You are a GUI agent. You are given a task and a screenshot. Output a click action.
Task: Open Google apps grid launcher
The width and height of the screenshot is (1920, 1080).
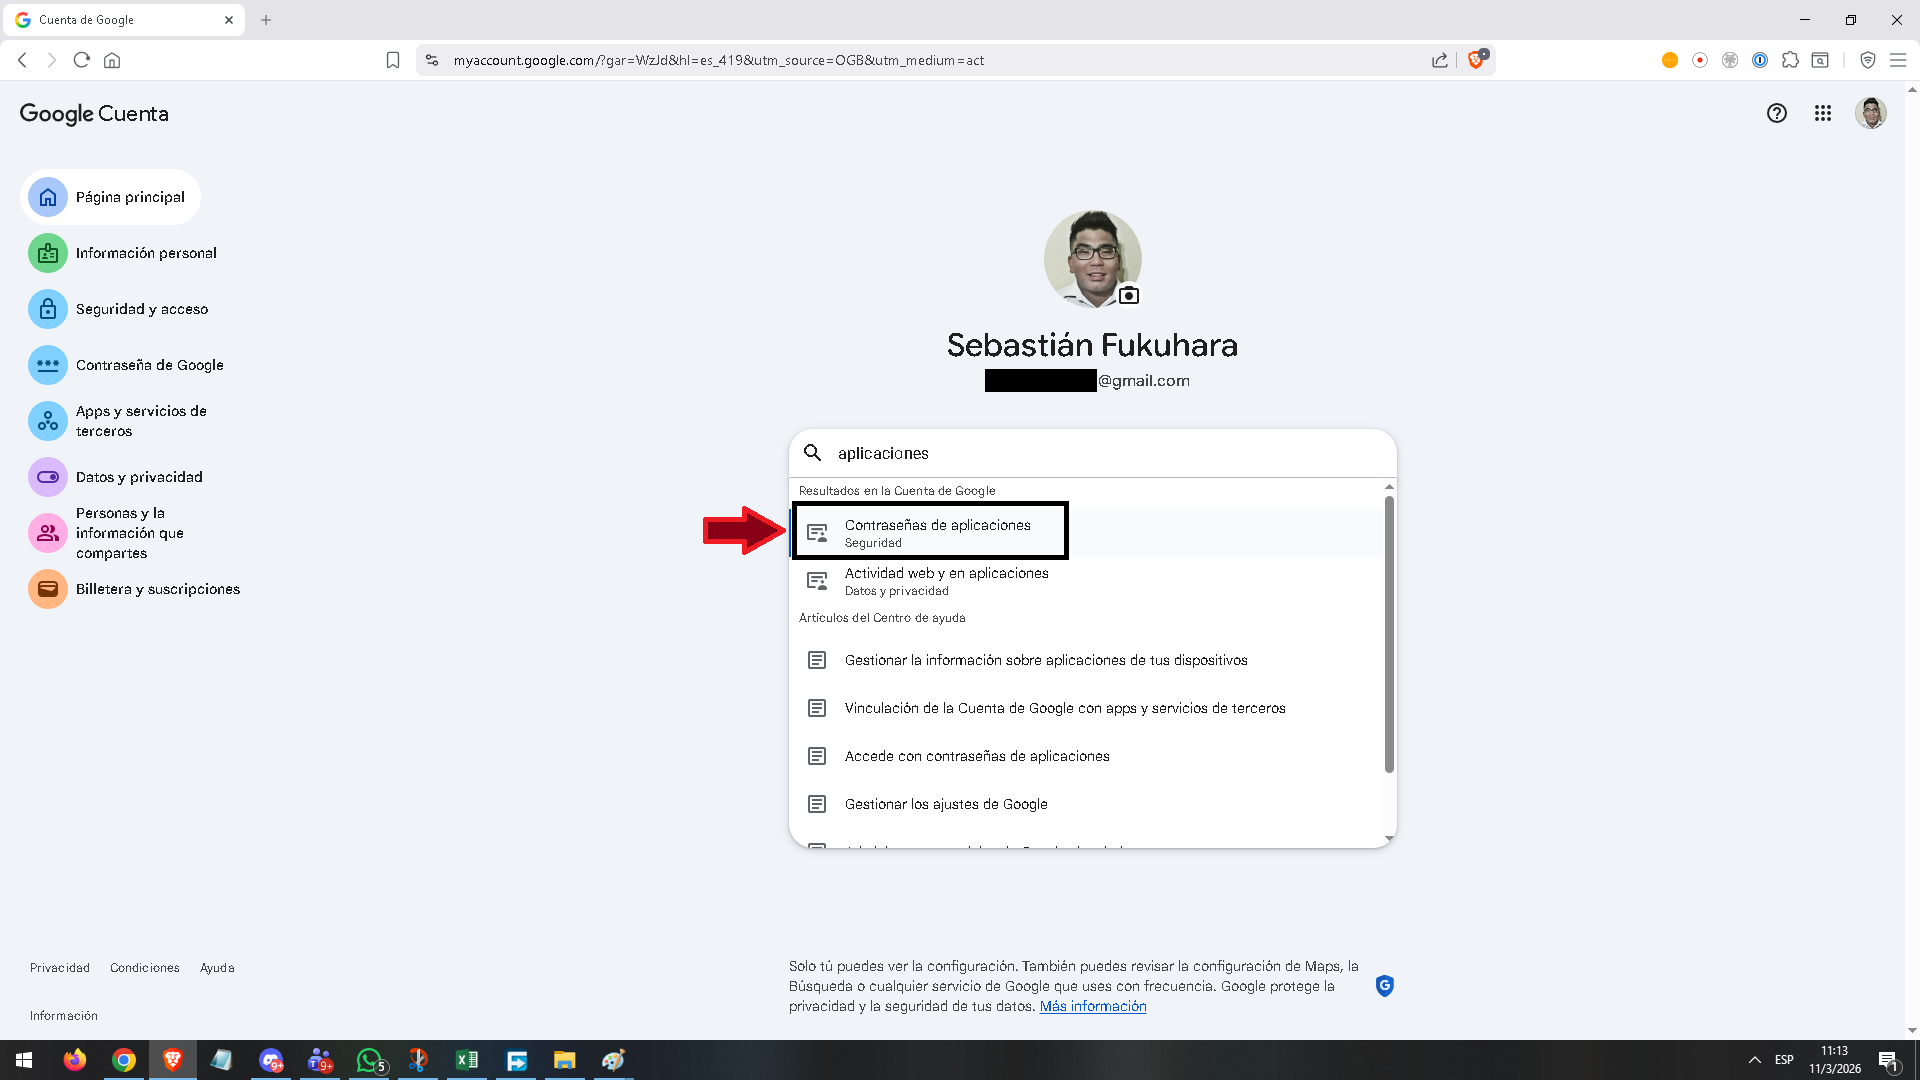click(1822, 114)
